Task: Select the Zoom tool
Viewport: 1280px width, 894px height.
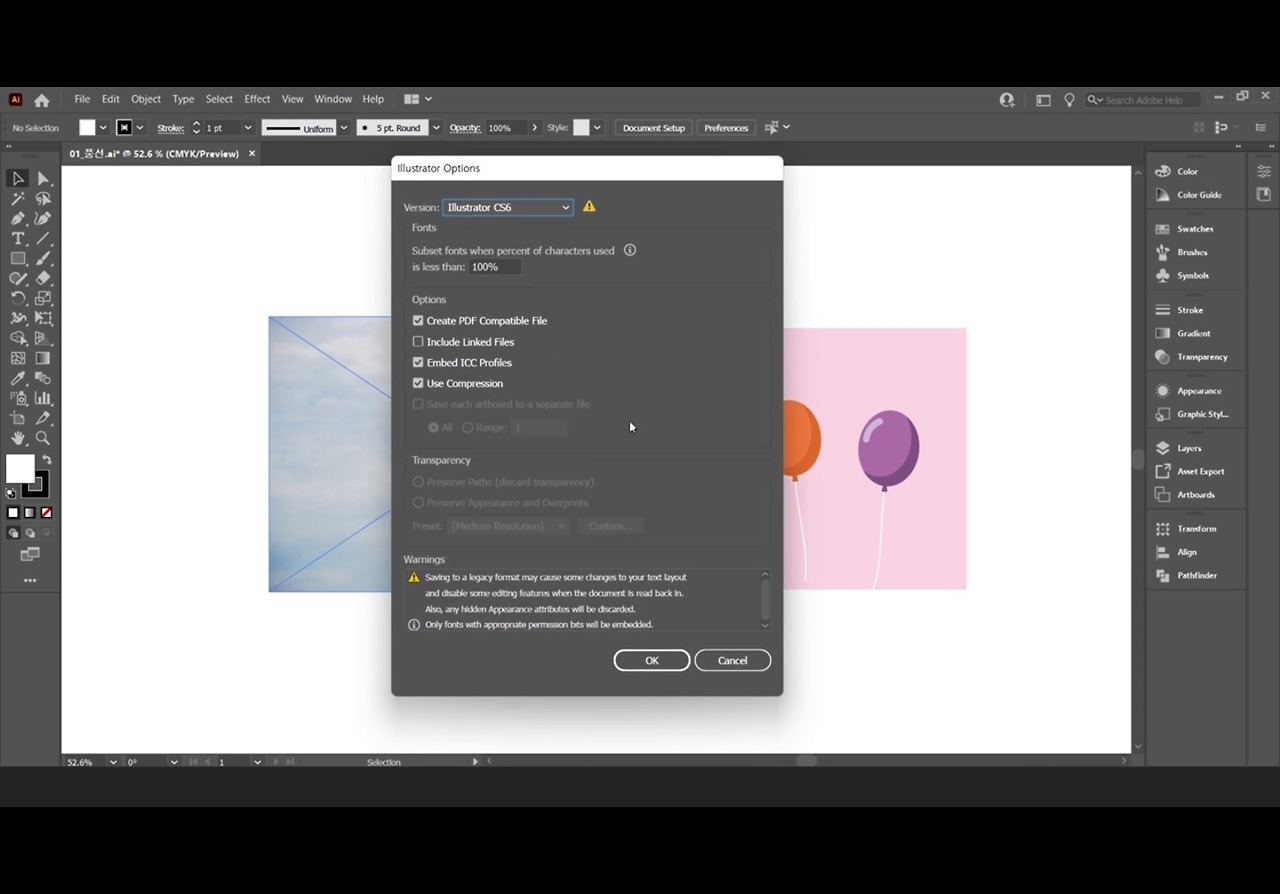Action: 43,438
